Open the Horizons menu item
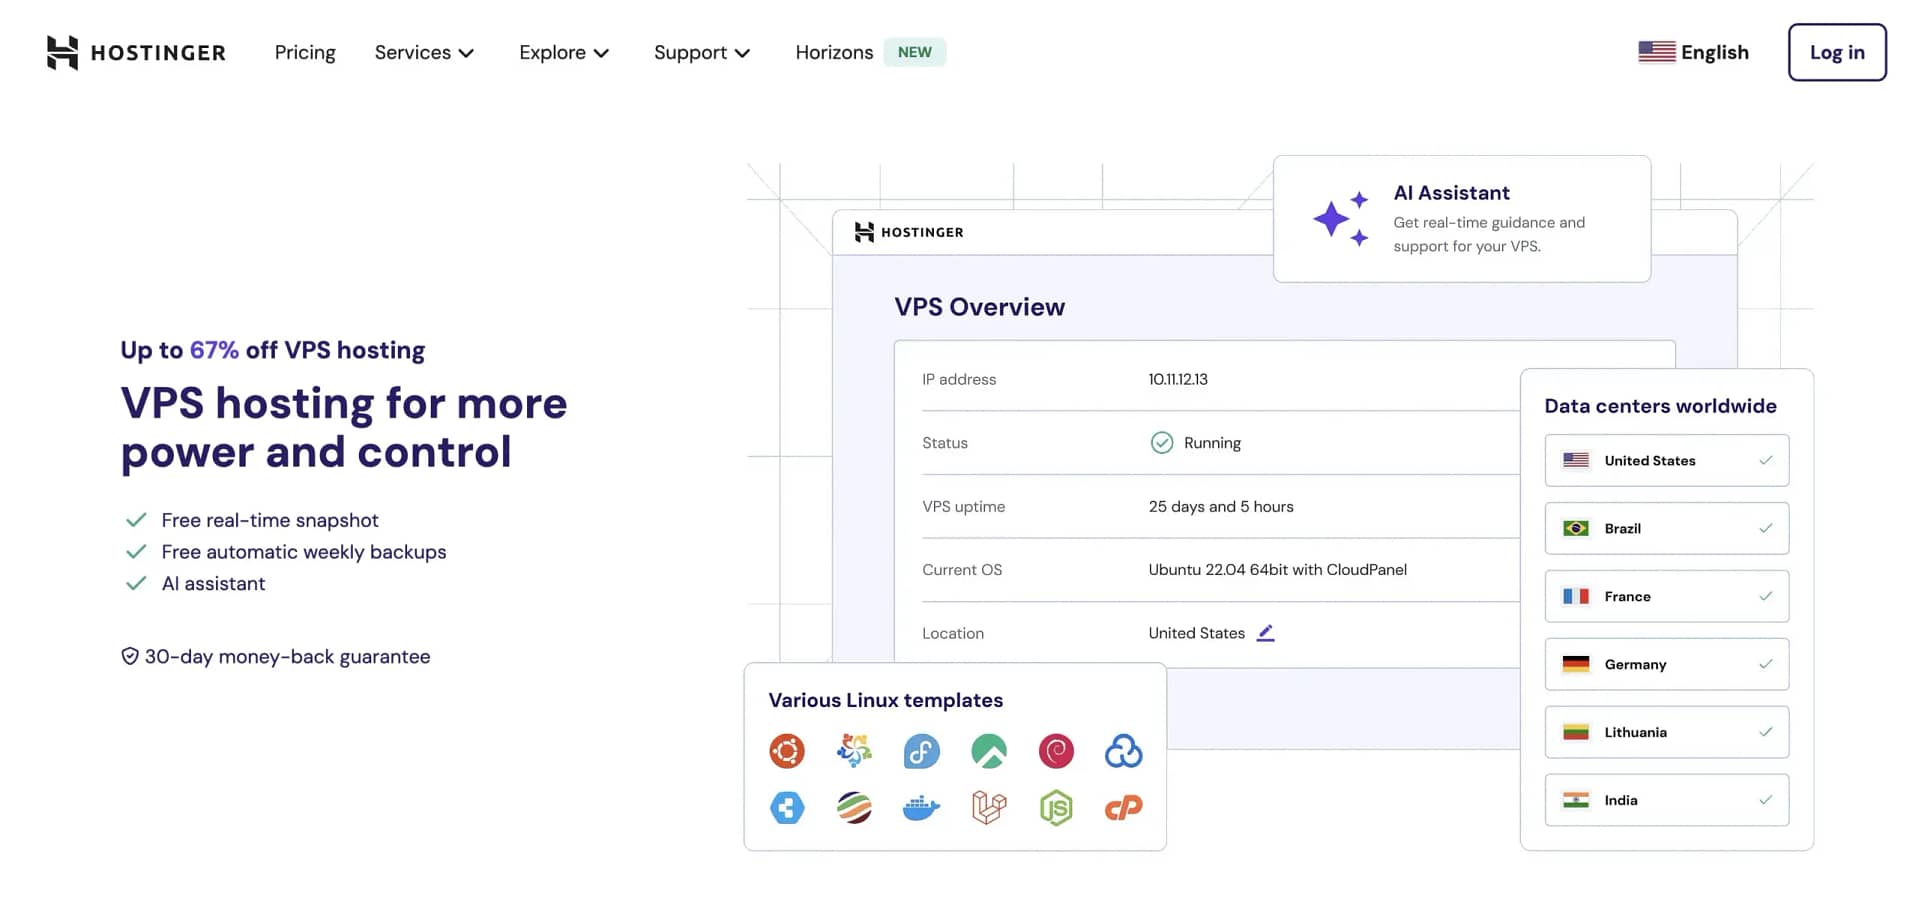 pyautogui.click(x=834, y=52)
